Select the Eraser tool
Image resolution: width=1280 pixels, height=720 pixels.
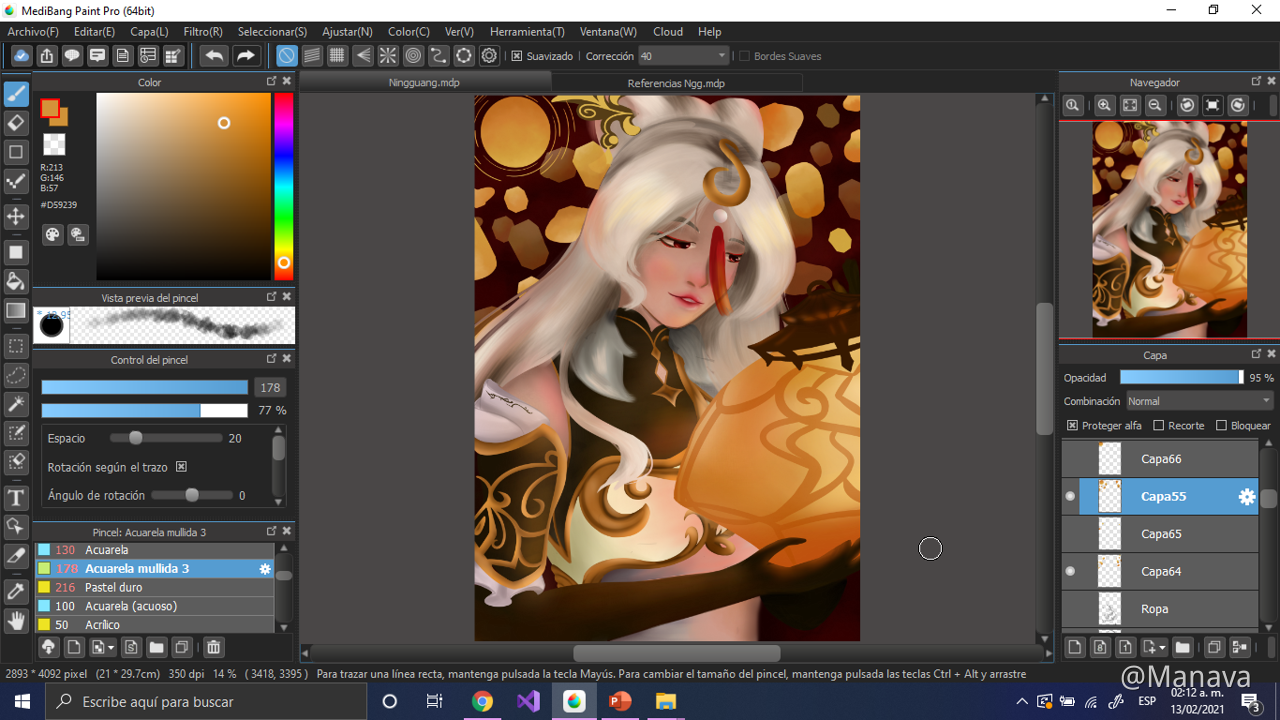[16, 123]
